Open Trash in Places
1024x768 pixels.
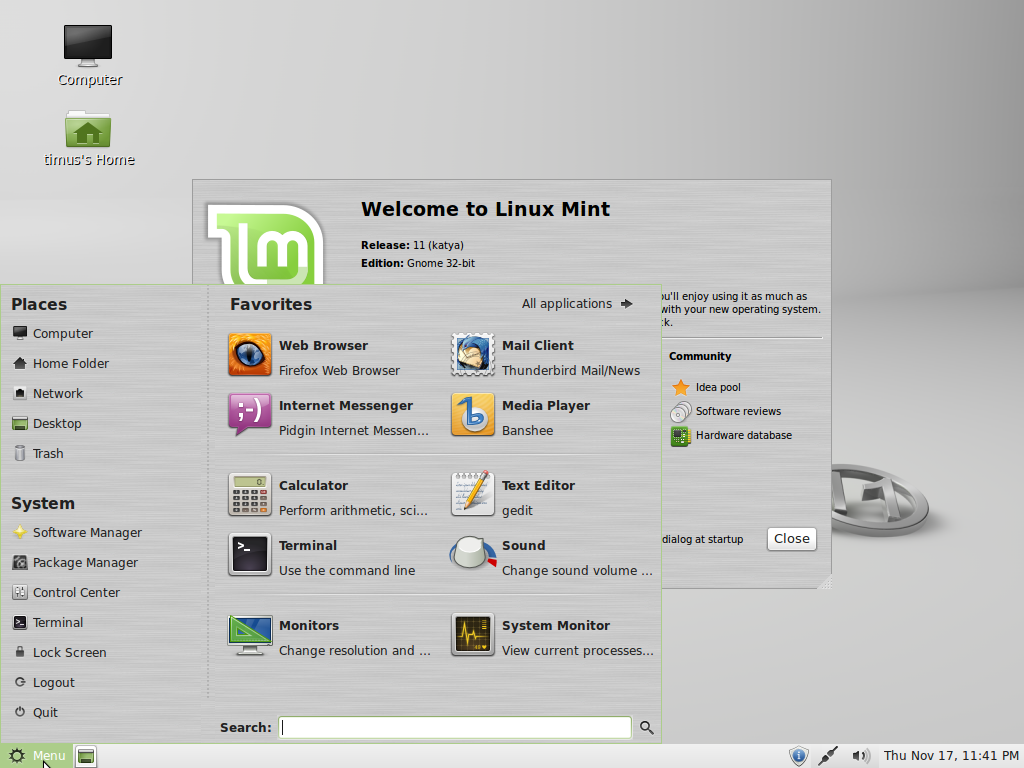click(38, 453)
